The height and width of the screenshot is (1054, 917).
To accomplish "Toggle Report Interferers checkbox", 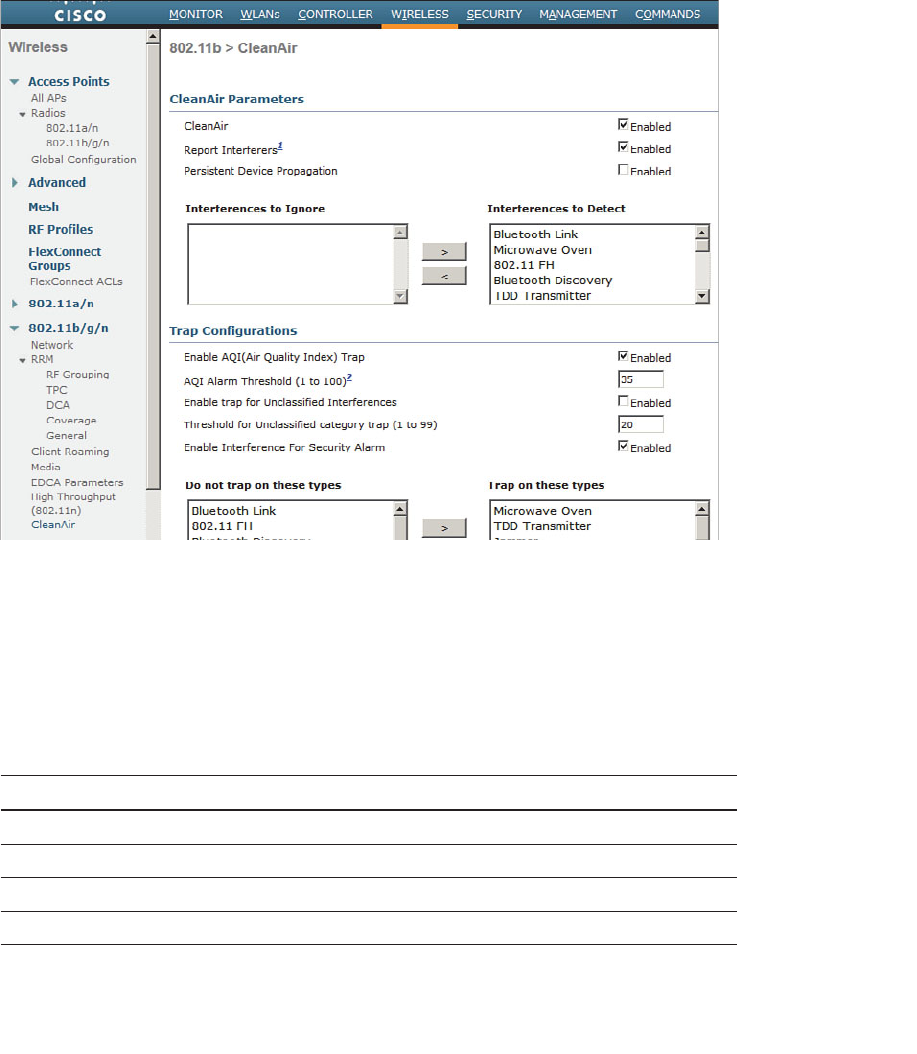I will (x=623, y=147).
